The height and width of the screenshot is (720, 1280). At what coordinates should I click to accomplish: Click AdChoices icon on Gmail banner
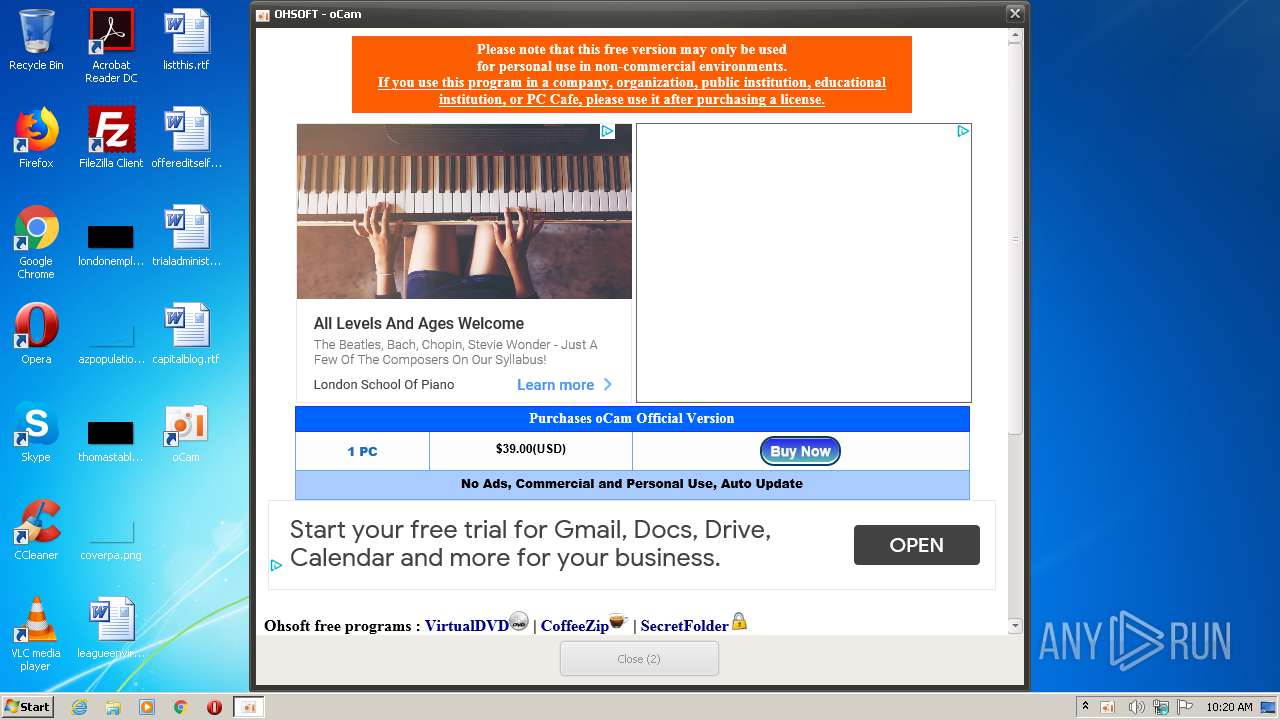(x=276, y=565)
